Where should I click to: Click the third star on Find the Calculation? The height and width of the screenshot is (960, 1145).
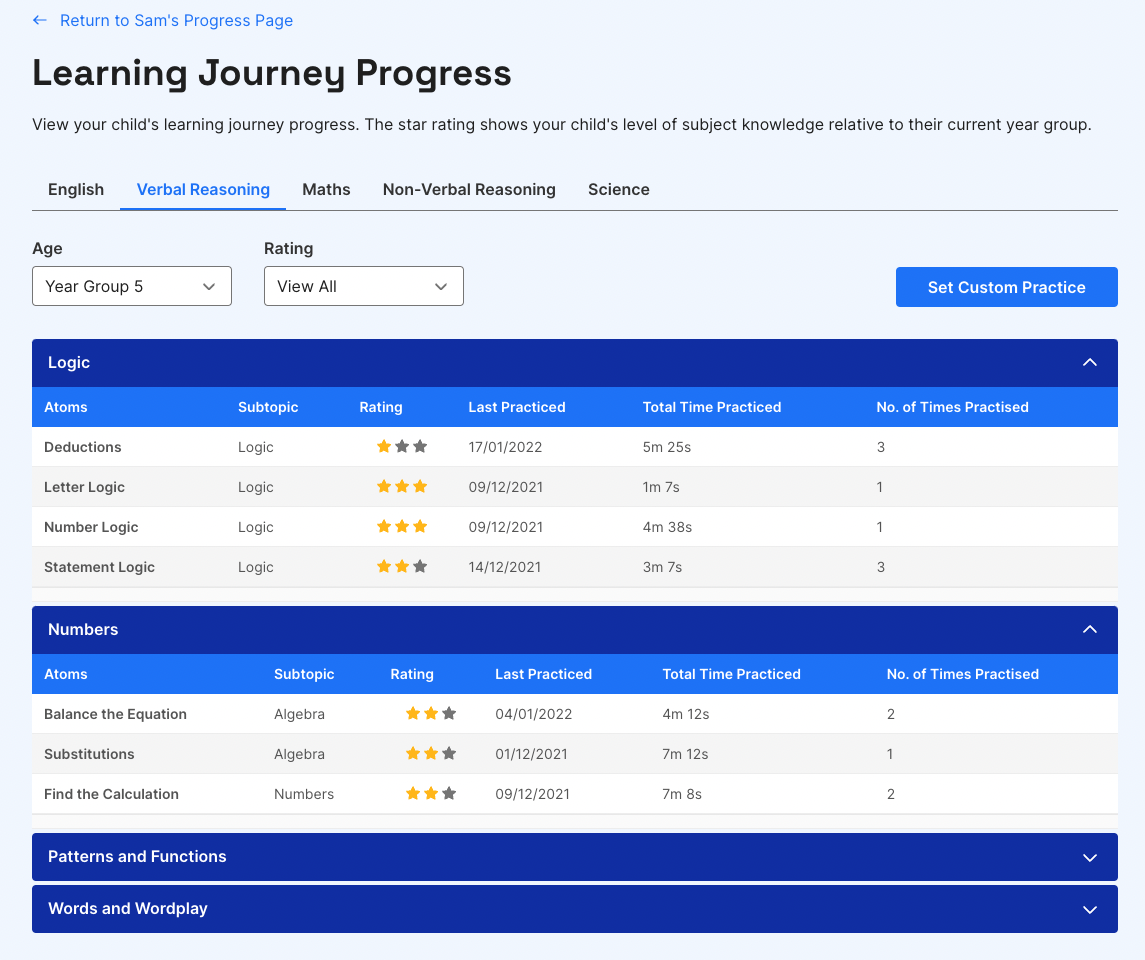[449, 793]
